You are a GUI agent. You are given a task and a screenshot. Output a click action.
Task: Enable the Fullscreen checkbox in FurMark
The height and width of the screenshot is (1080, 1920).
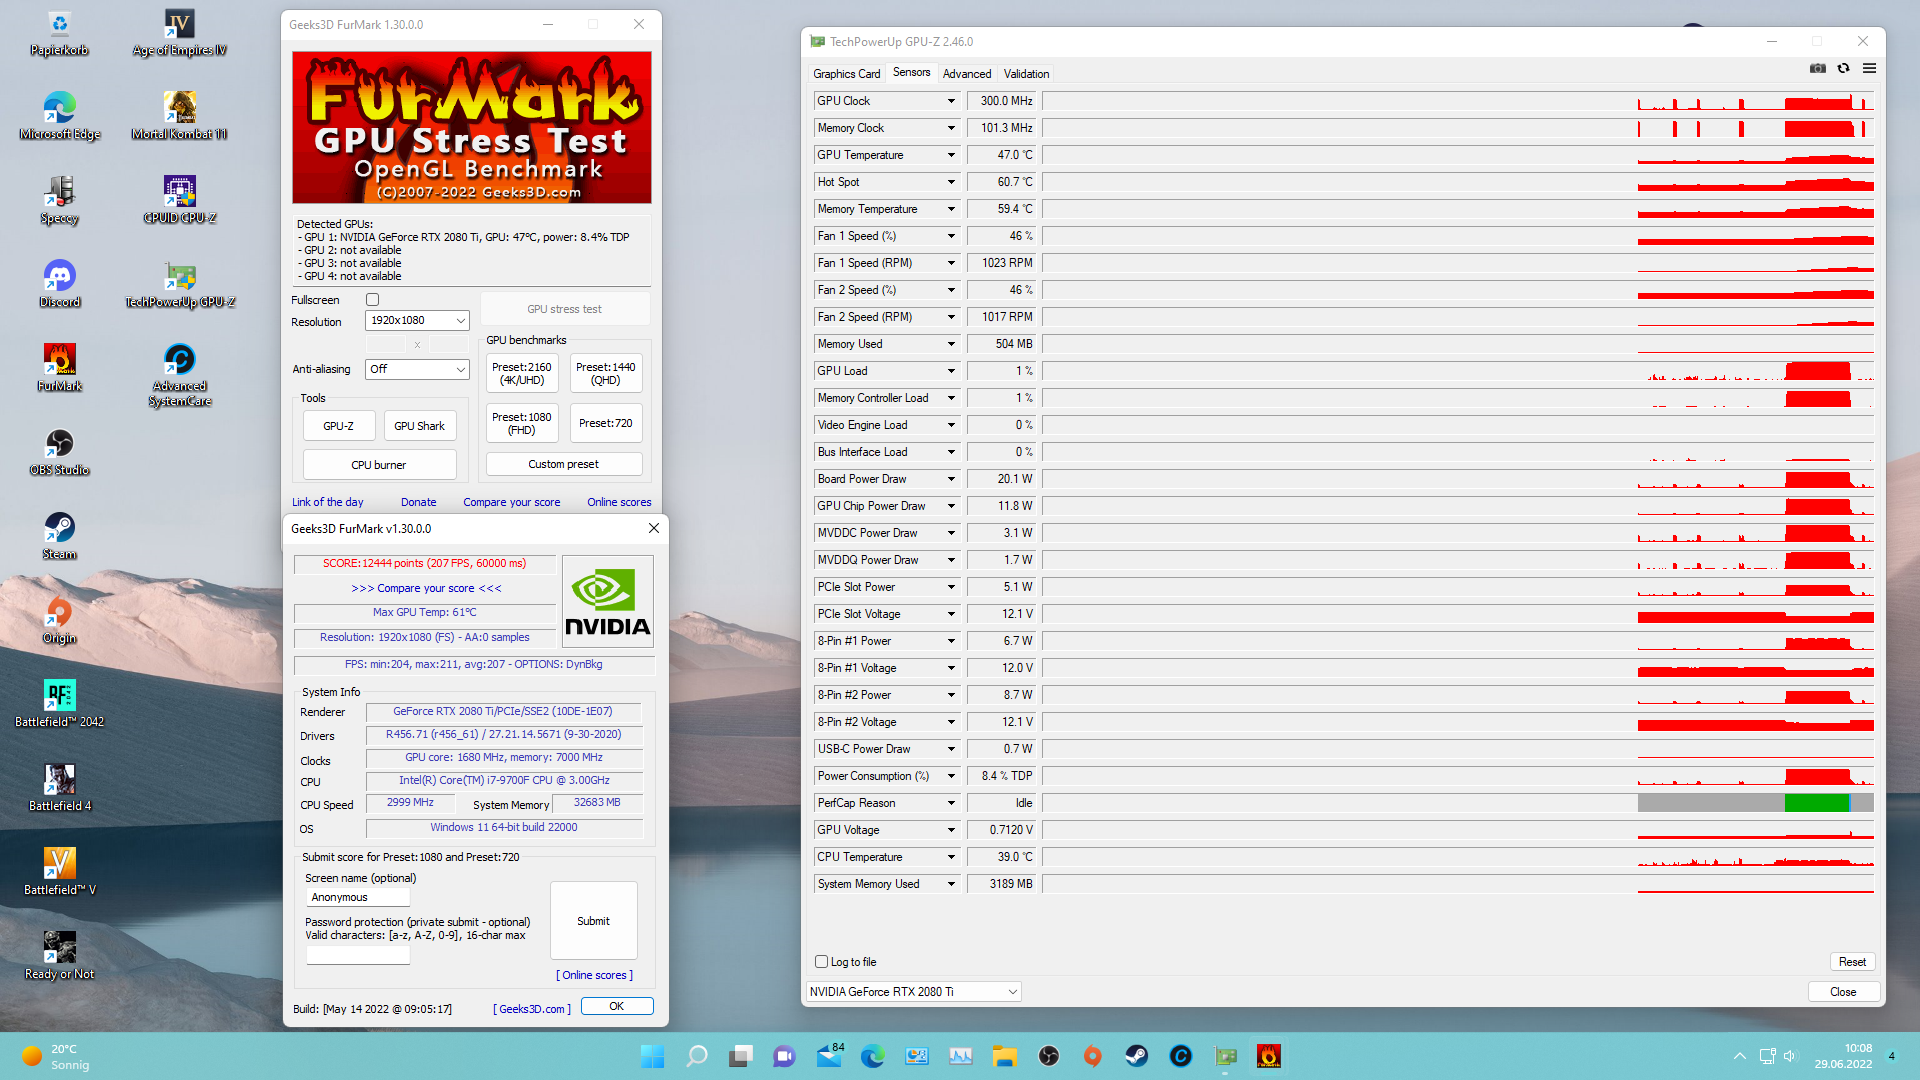(x=372, y=300)
